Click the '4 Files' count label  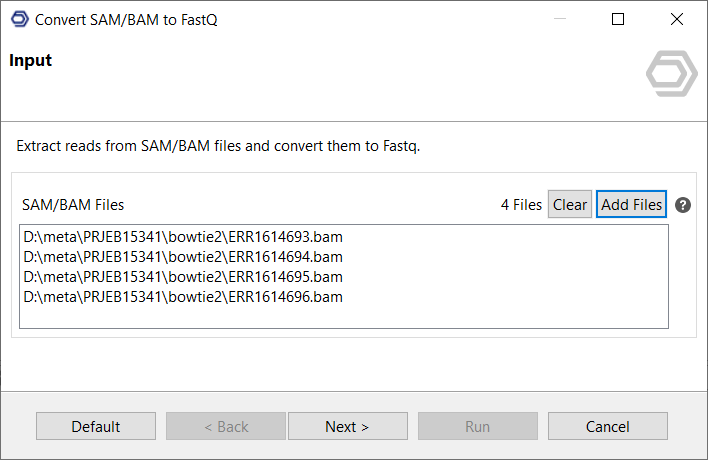[521, 205]
